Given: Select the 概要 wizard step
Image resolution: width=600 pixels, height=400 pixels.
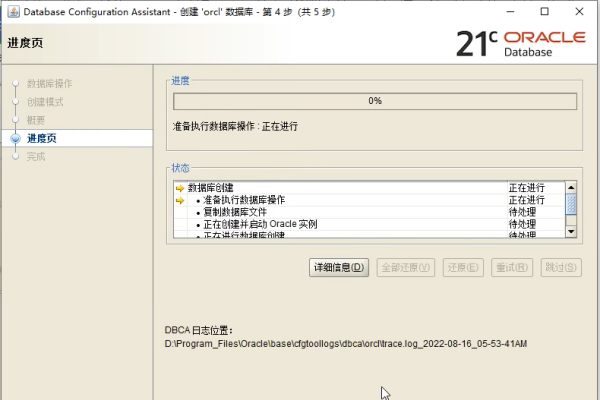Looking at the screenshot, I should [36, 120].
